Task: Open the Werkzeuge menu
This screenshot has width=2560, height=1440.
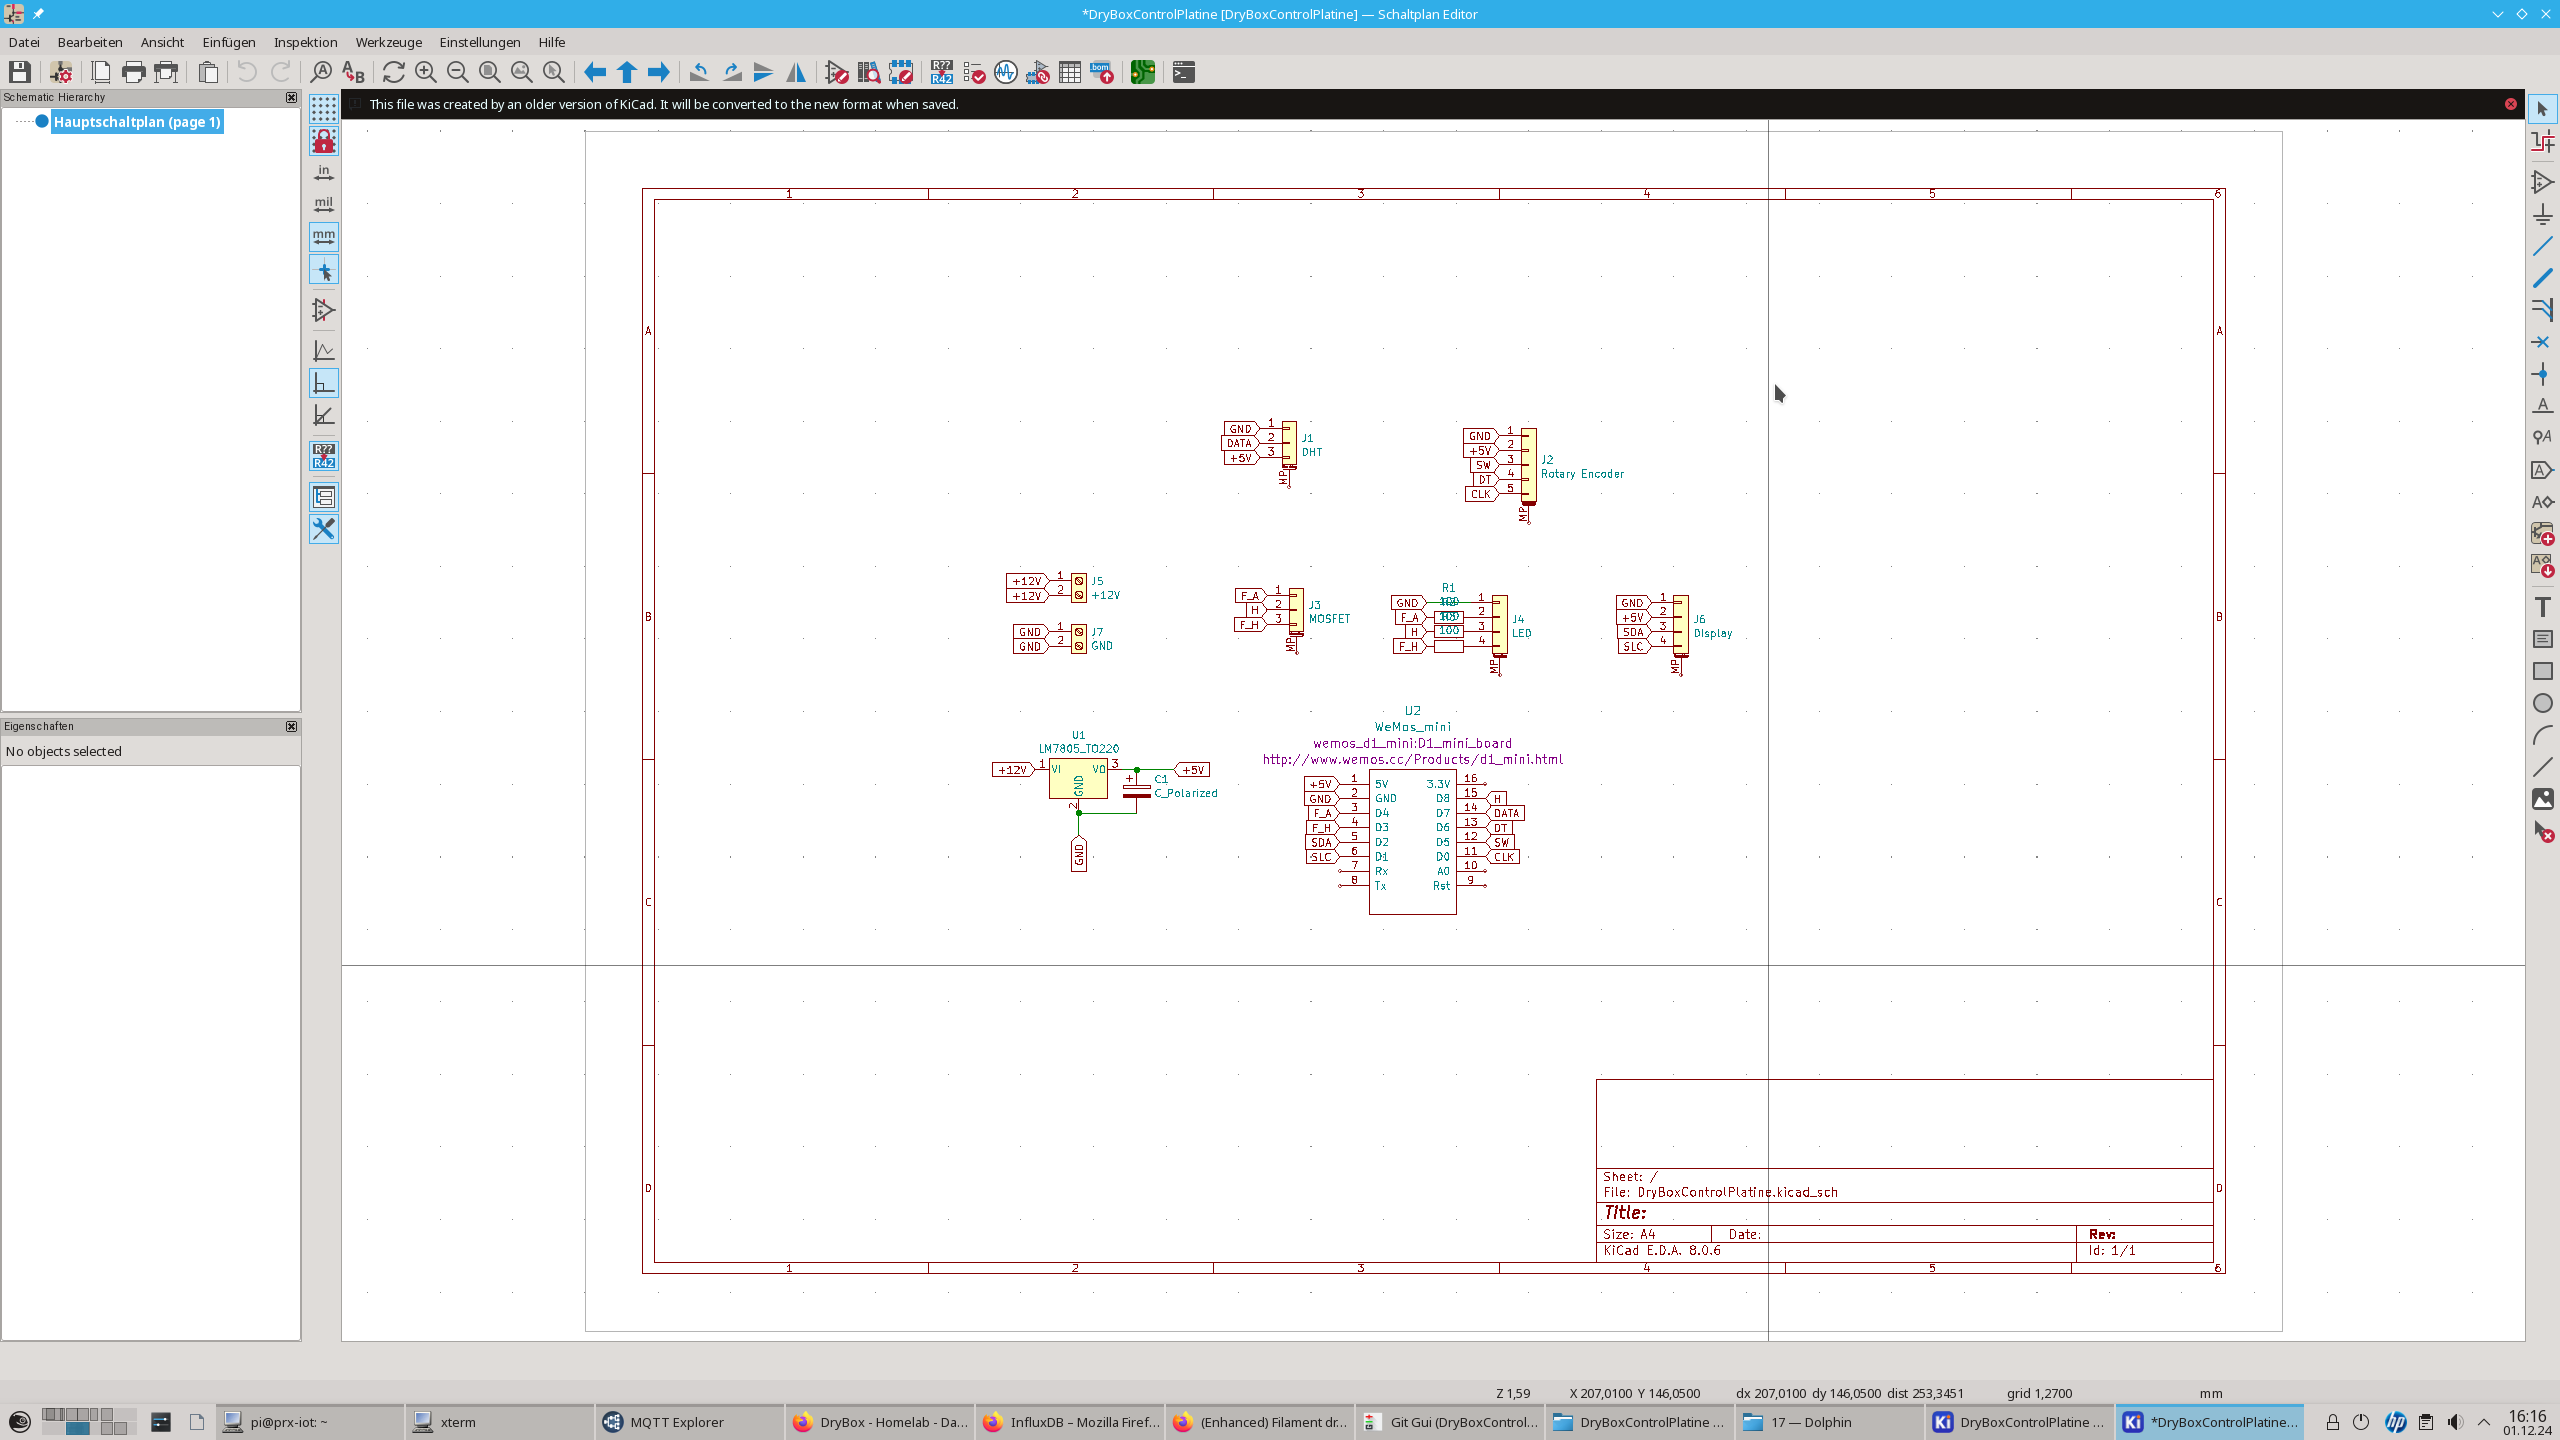Action: pyautogui.click(x=388, y=42)
